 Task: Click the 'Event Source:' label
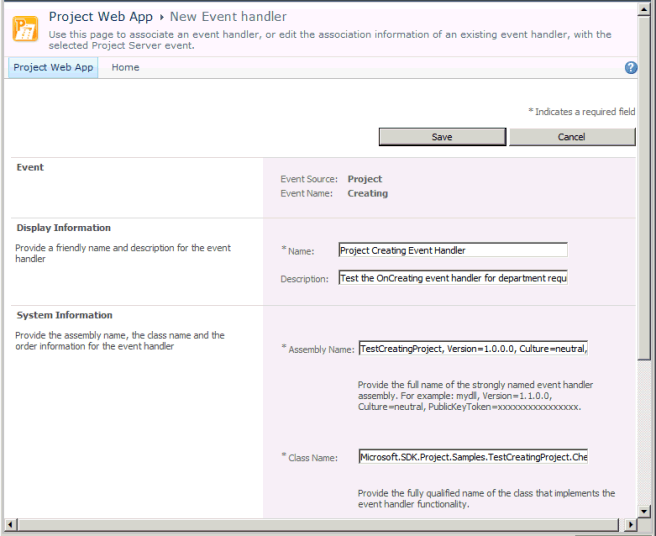[309, 179]
